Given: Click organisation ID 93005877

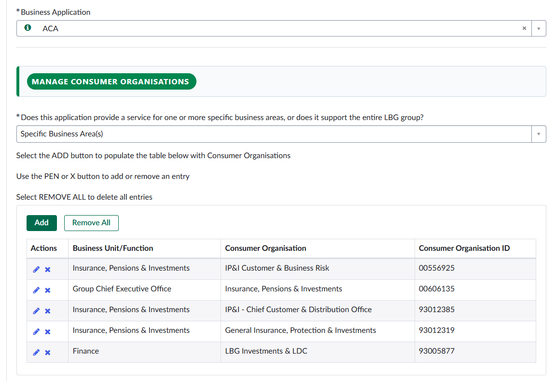Looking at the screenshot, I should 437,351.
